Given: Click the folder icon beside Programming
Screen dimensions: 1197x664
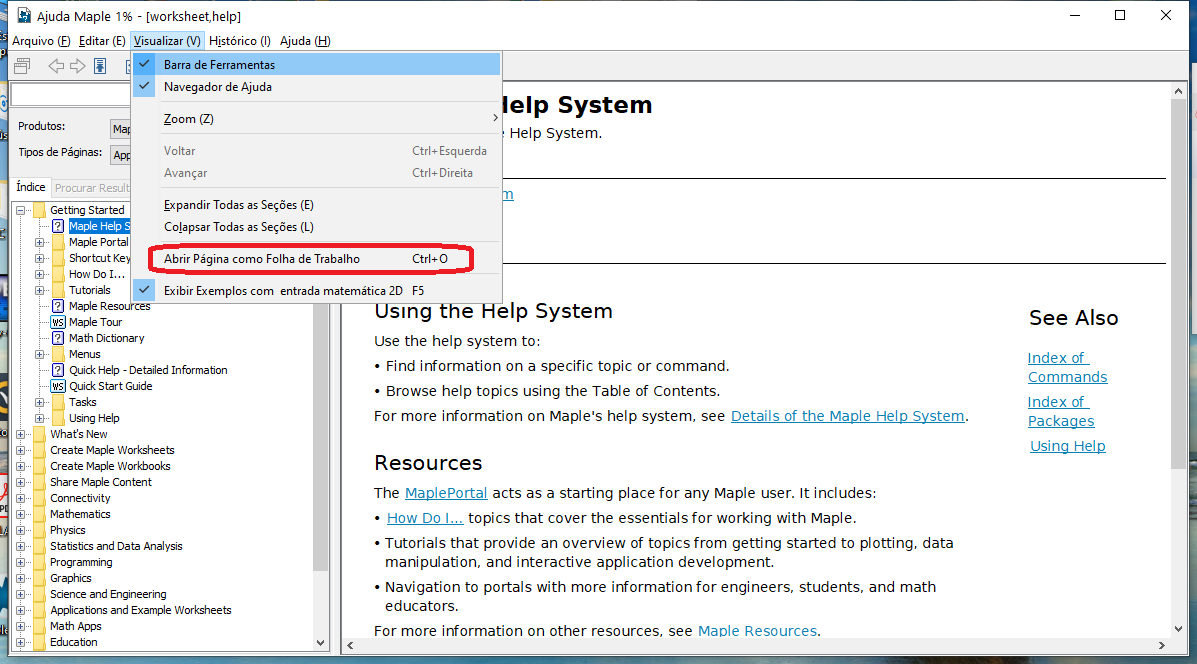Looking at the screenshot, I should coord(40,562).
